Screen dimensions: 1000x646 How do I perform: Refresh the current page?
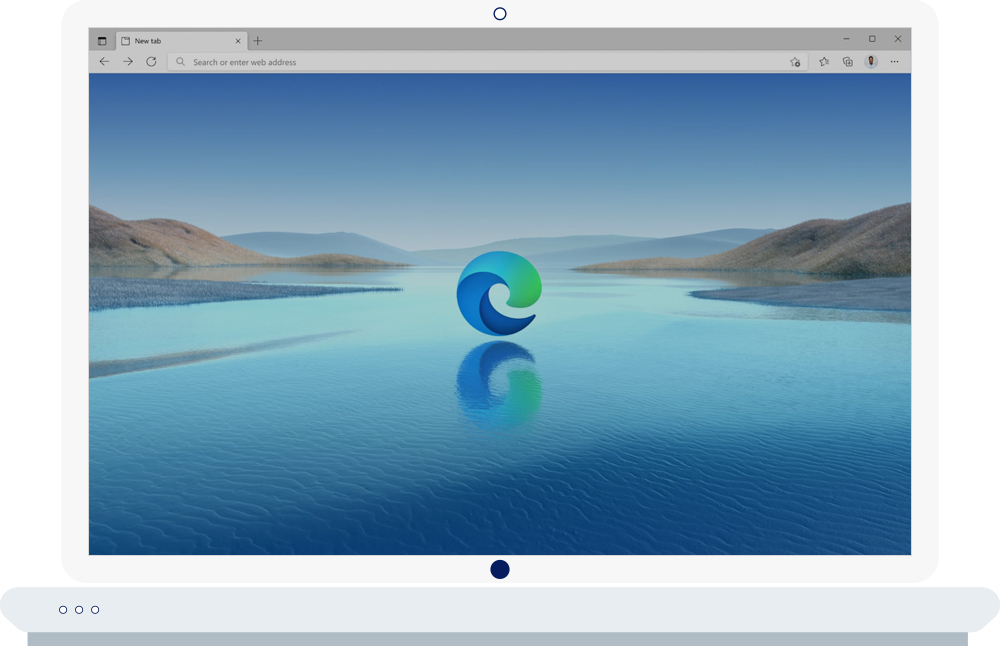pos(151,62)
